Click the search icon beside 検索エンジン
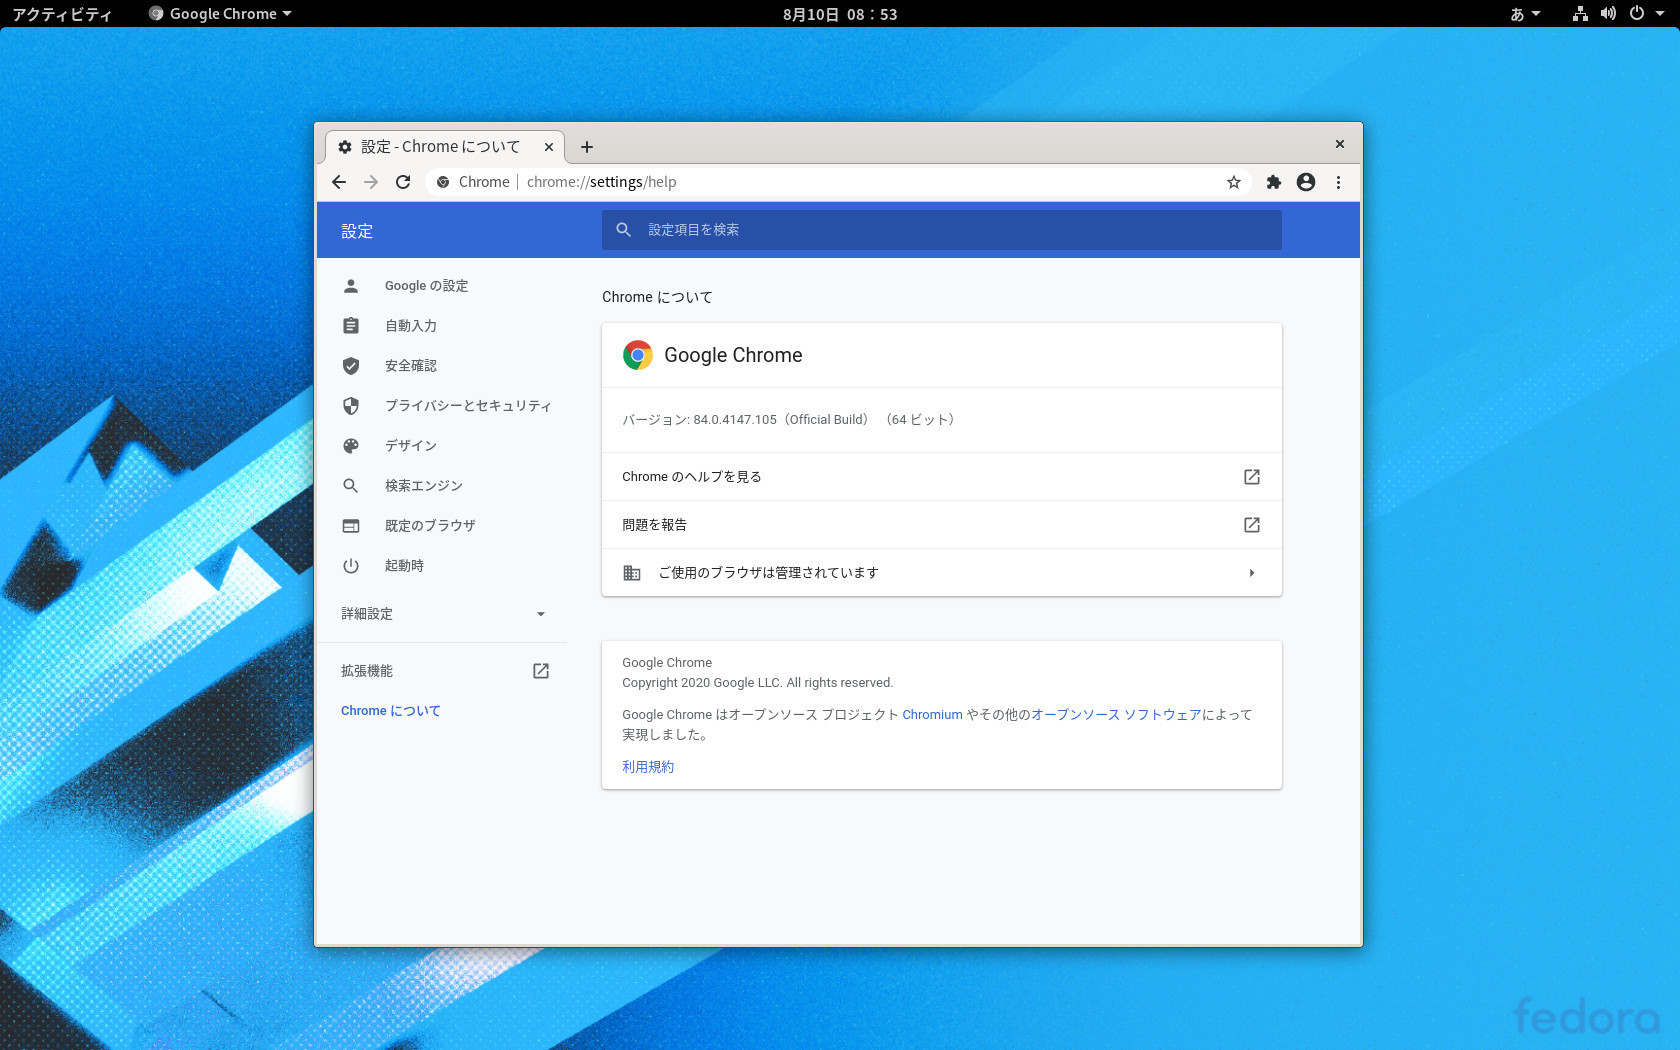The width and height of the screenshot is (1680, 1050). click(x=351, y=486)
